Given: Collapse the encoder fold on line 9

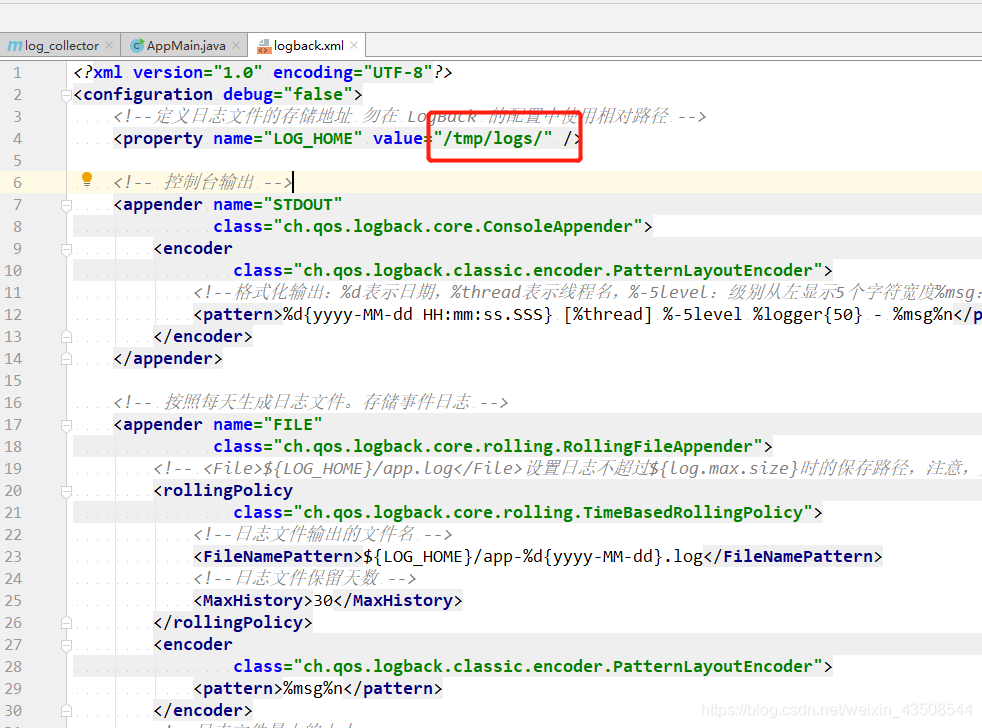Looking at the screenshot, I should pyautogui.click(x=66, y=249).
